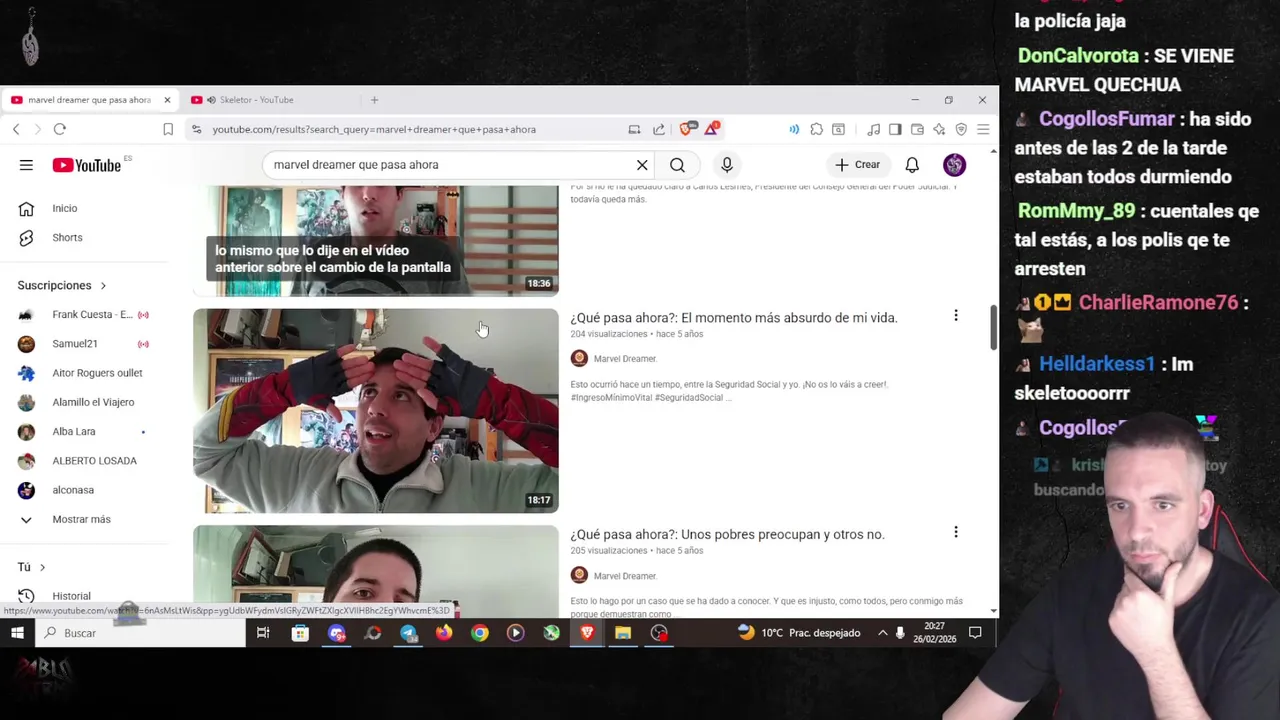Open Brave Wallet icon
Image resolution: width=1280 pixels, height=720 pixels.
click(x=917, y=129)
